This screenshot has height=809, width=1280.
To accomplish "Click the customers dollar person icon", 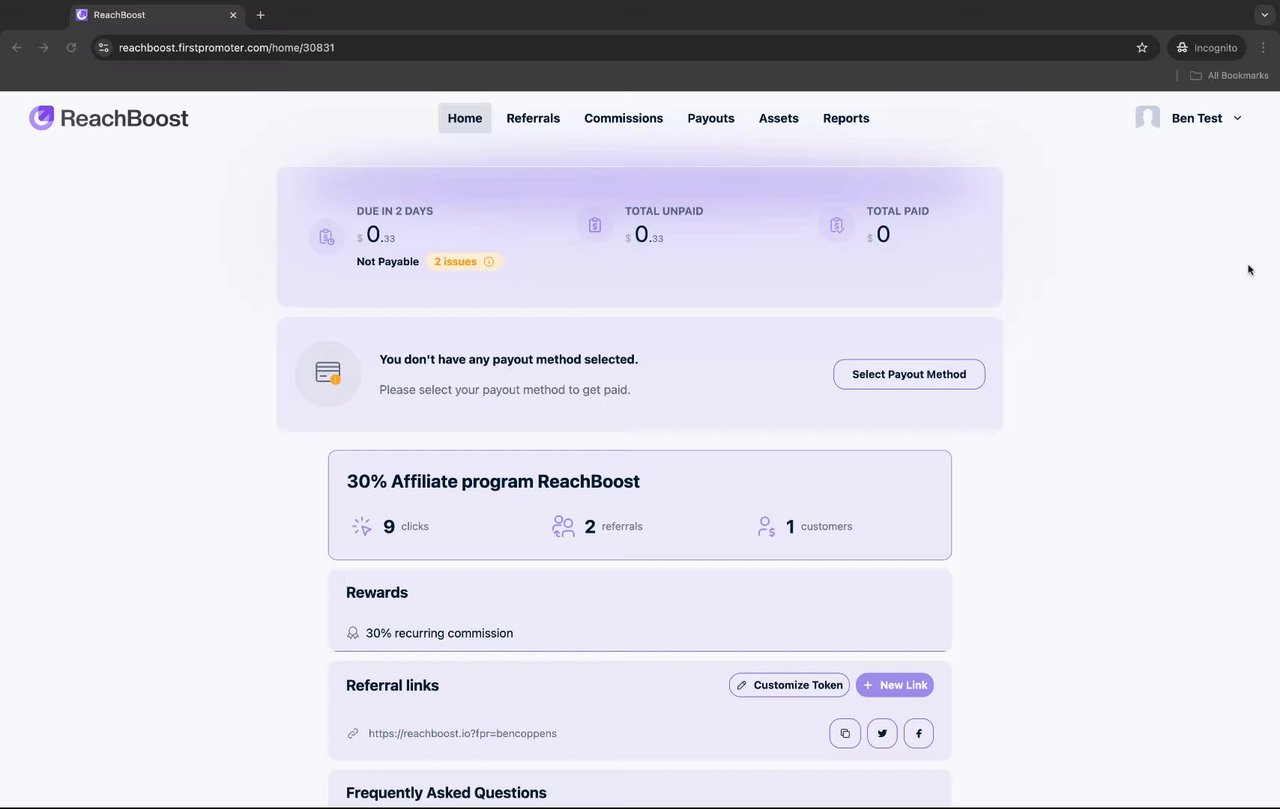I will (x=767, y=526).
